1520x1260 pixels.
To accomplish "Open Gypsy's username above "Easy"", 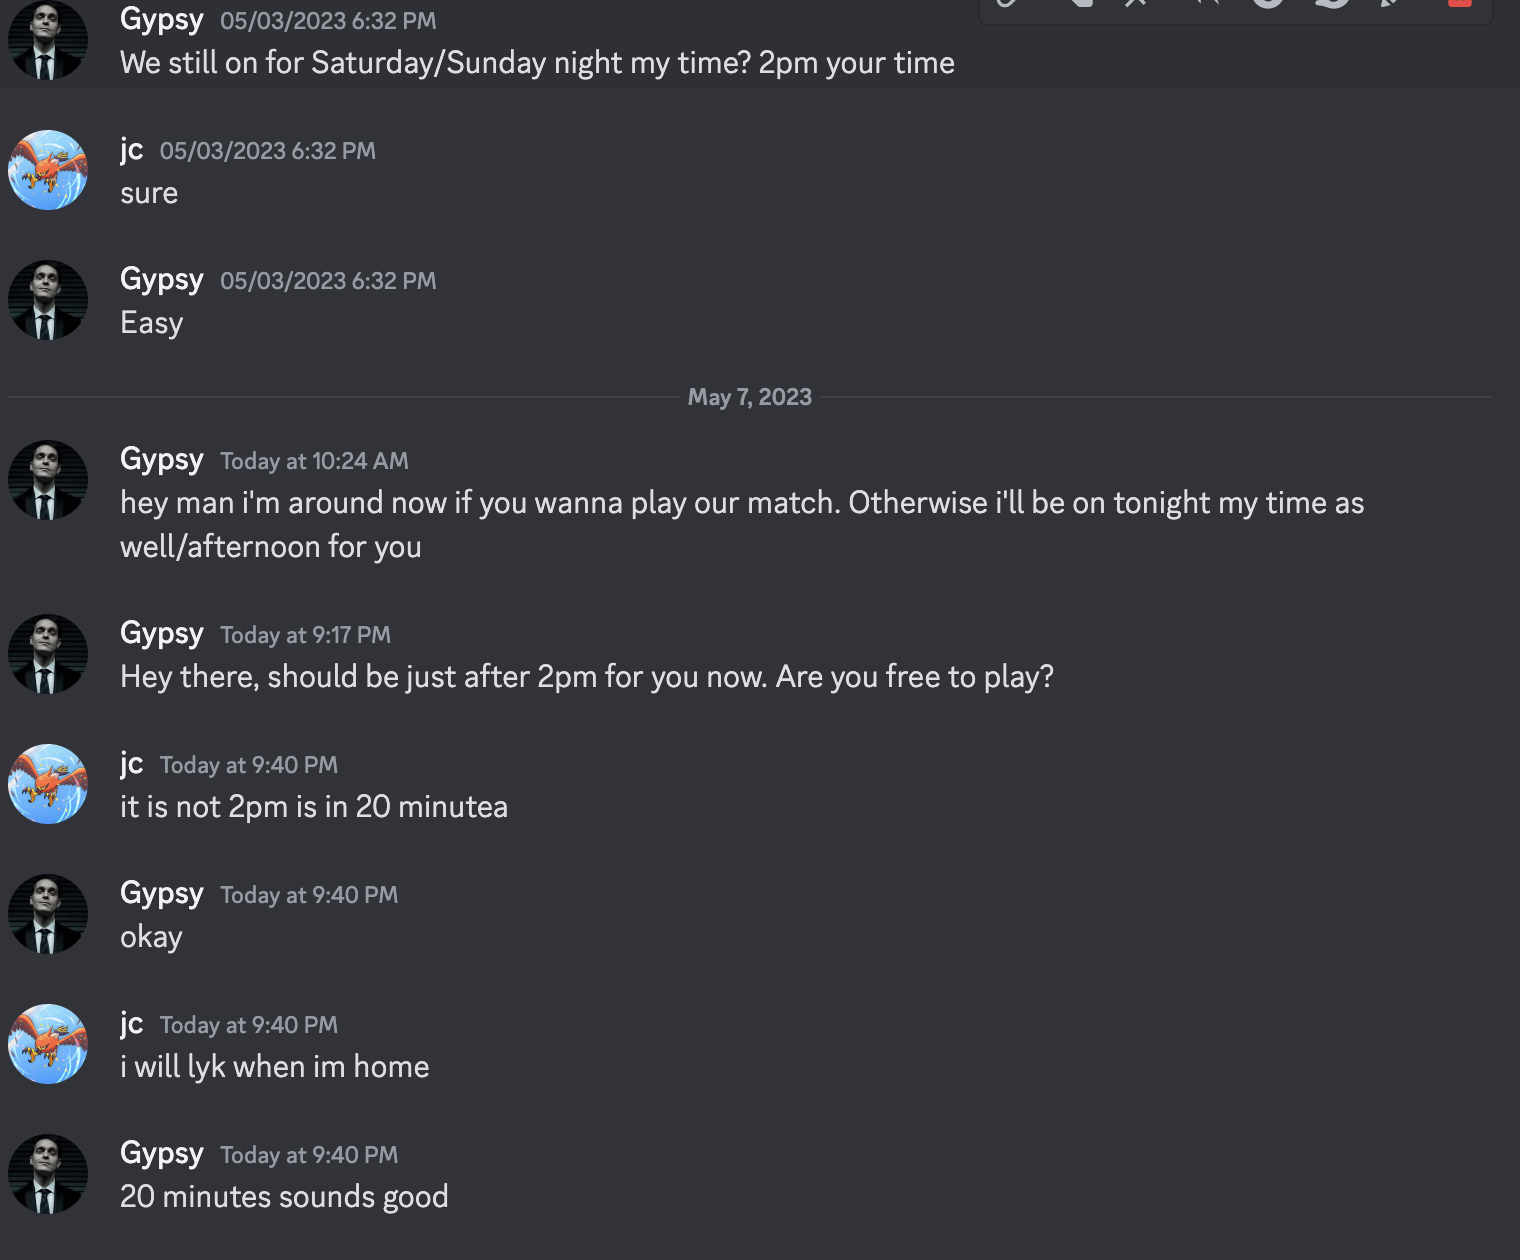I will 161,279.
